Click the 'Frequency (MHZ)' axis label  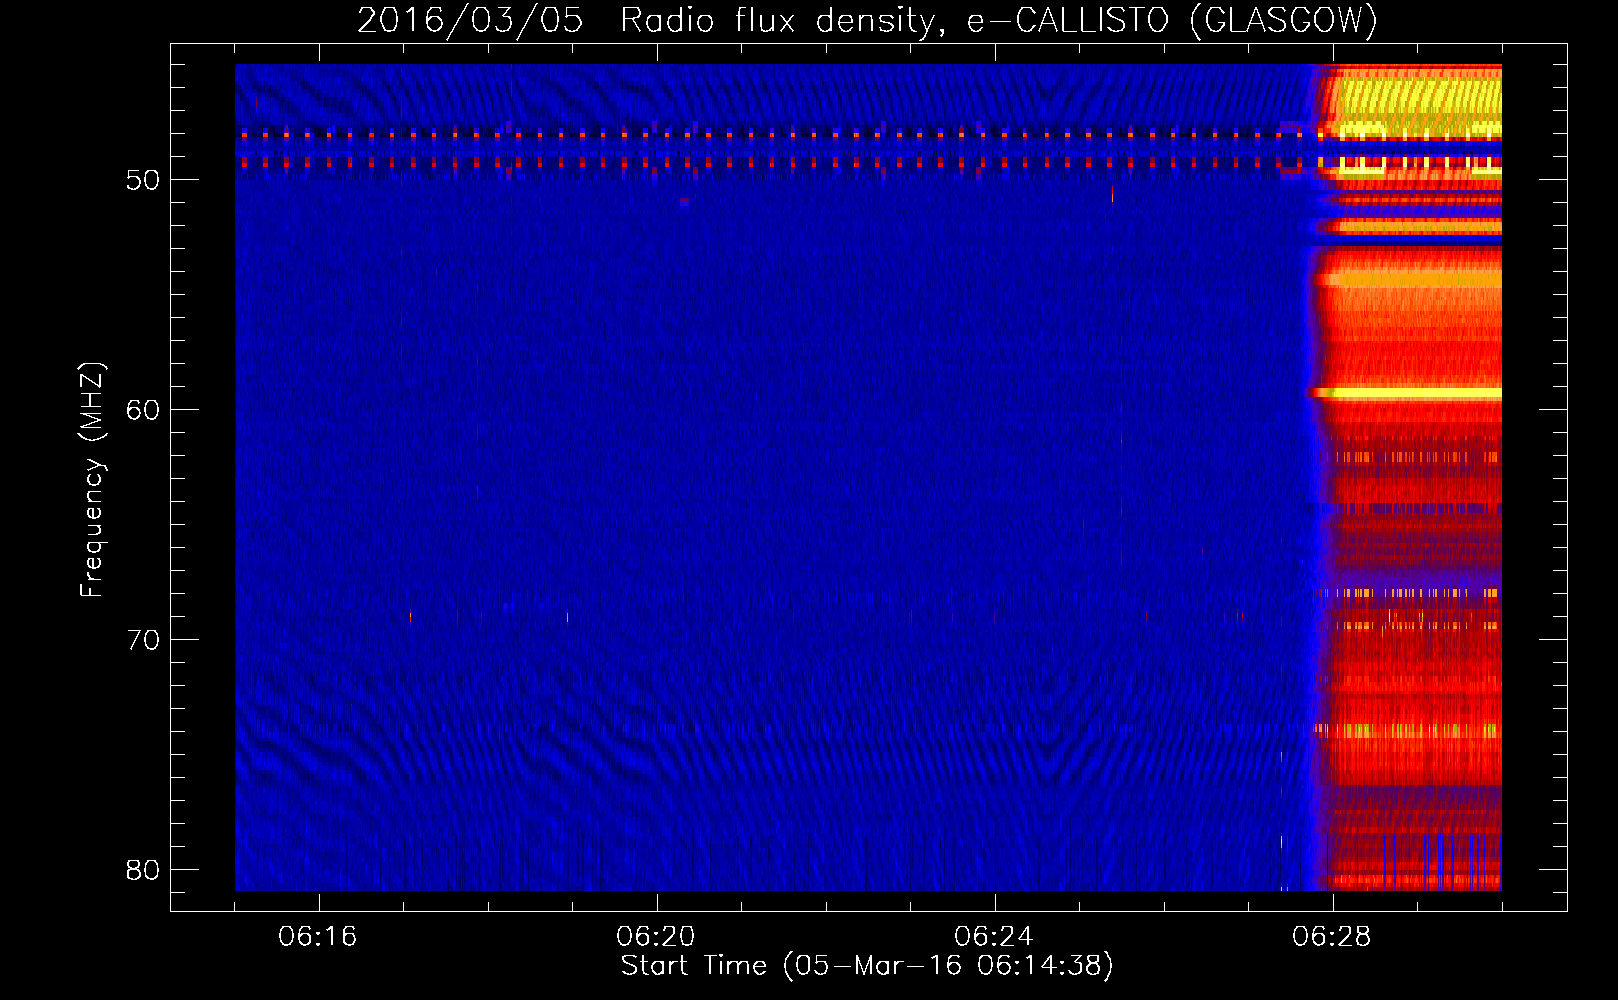(91, 479)
